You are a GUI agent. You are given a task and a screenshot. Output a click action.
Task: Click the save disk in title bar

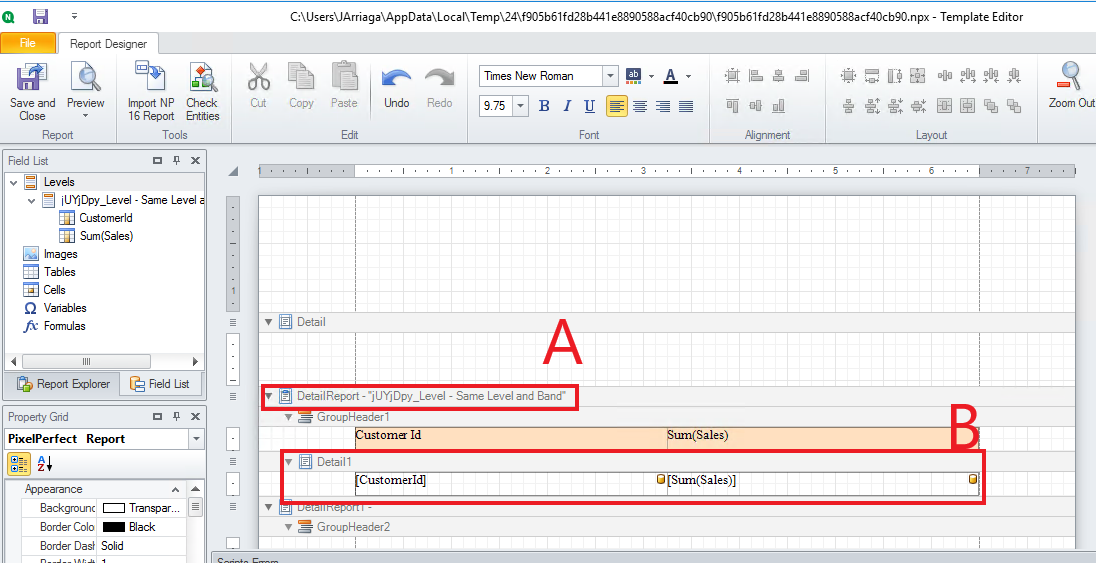click(x=41, y=16)
